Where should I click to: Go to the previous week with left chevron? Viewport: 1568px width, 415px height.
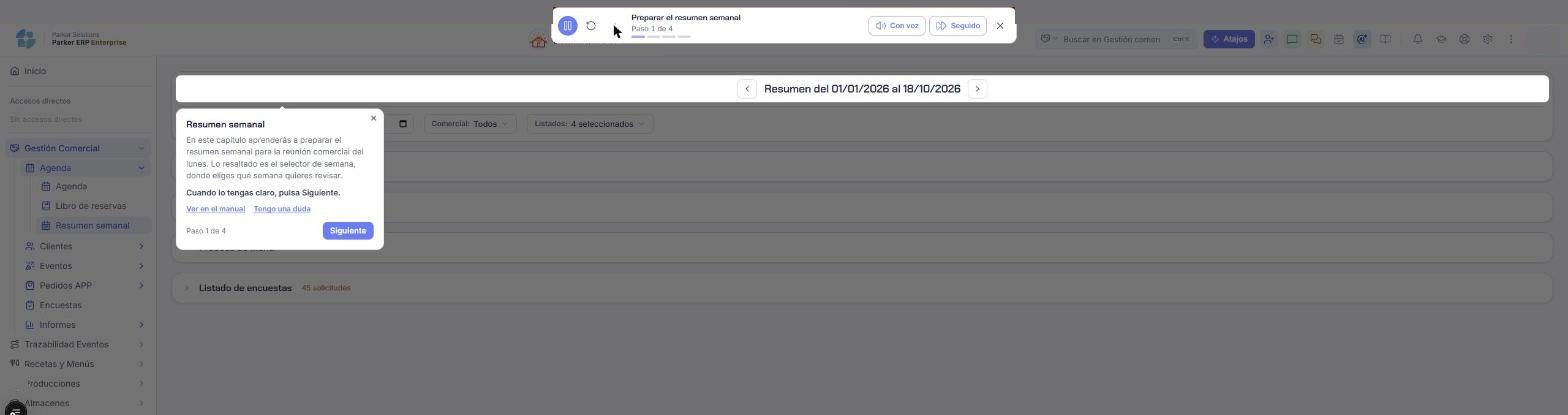coord(747,89)
